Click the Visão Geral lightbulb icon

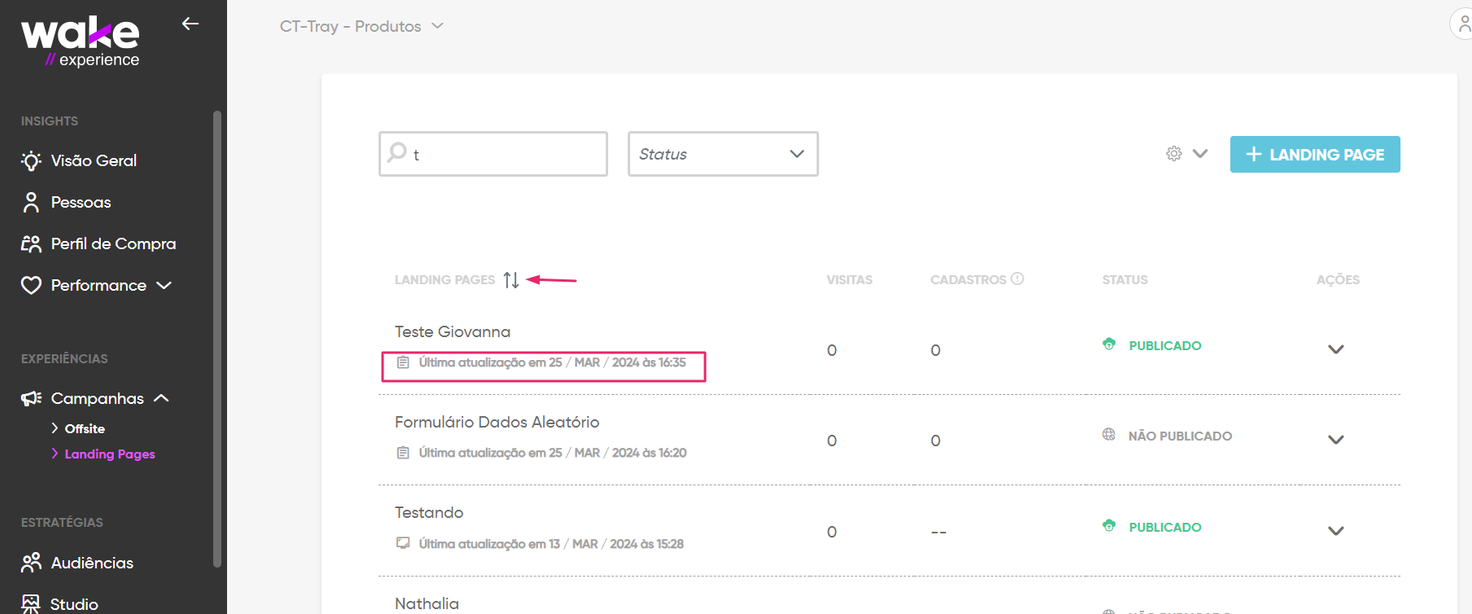coord(31,161)
